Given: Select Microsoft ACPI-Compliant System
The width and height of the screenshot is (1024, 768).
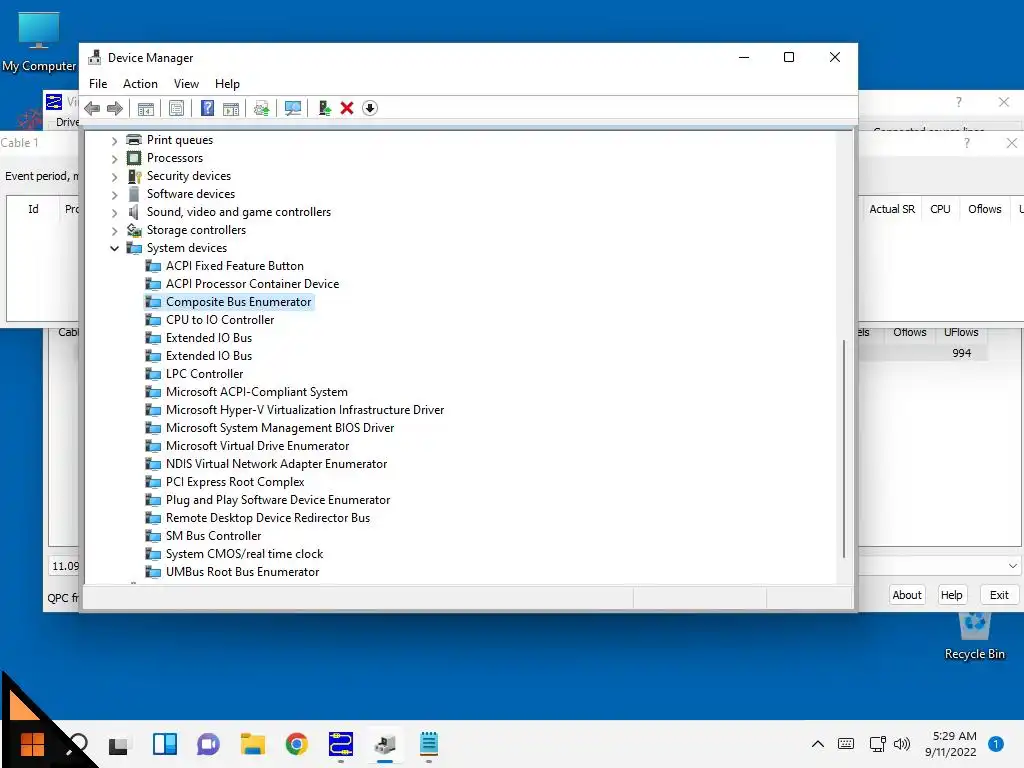Looking at the screenshot, I should pyautogui.click(x=256, y=392).
